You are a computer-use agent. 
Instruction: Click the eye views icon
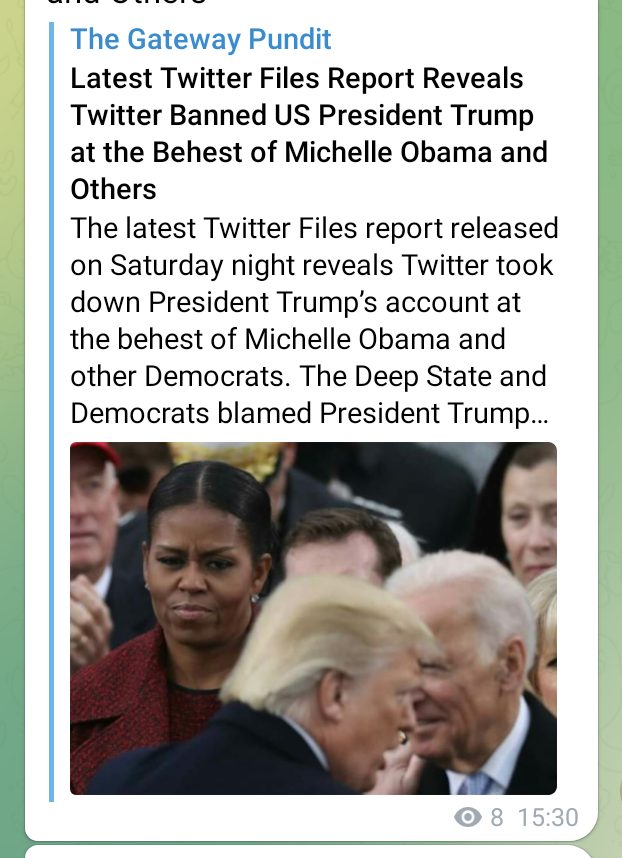(468, 818)
